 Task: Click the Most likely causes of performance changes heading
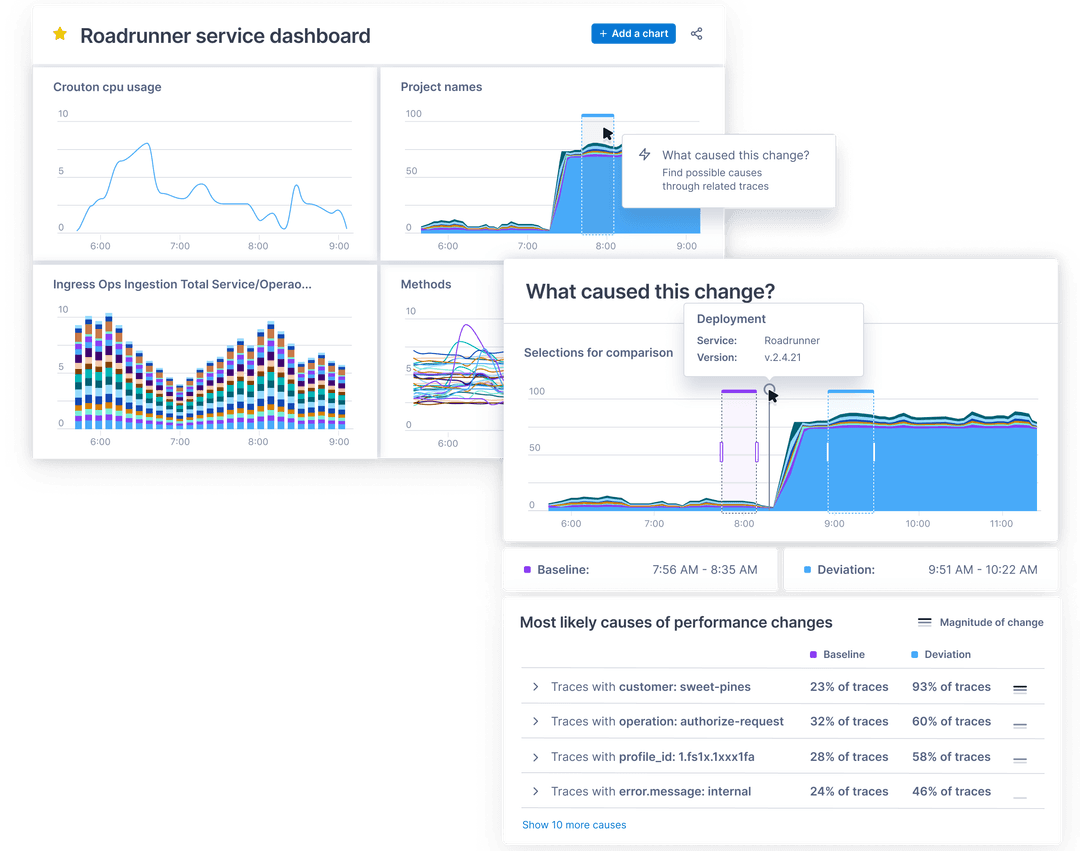click(x=676, y=622)
